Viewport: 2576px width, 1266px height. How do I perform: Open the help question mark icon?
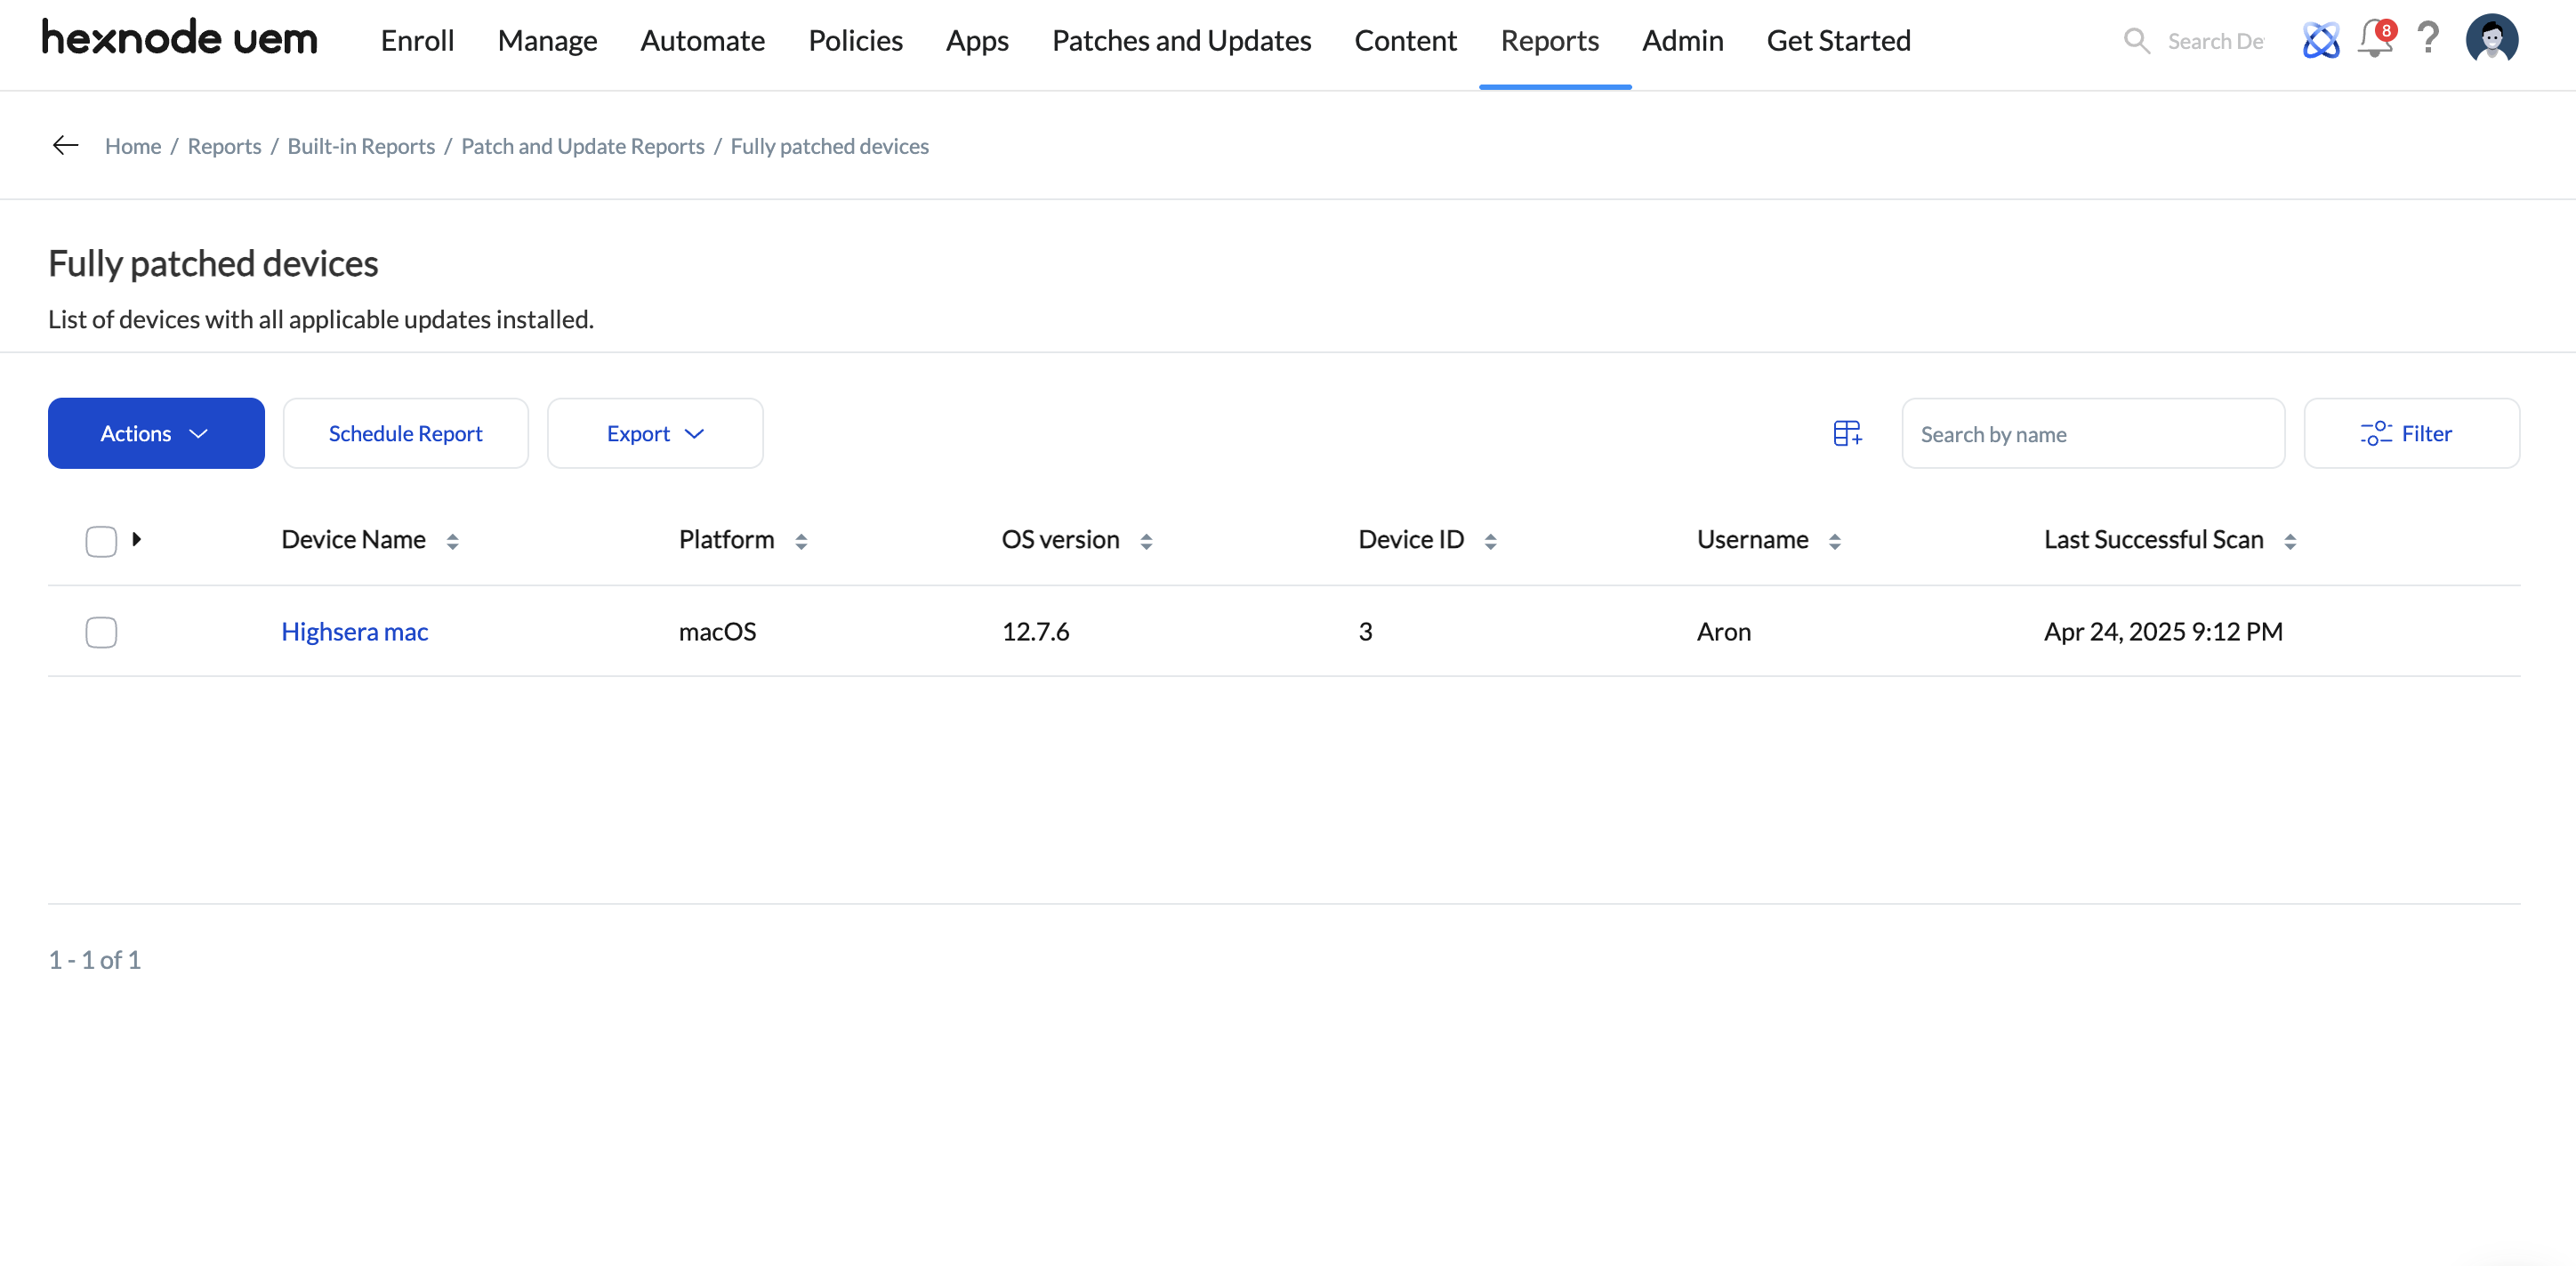point(2428,39)
